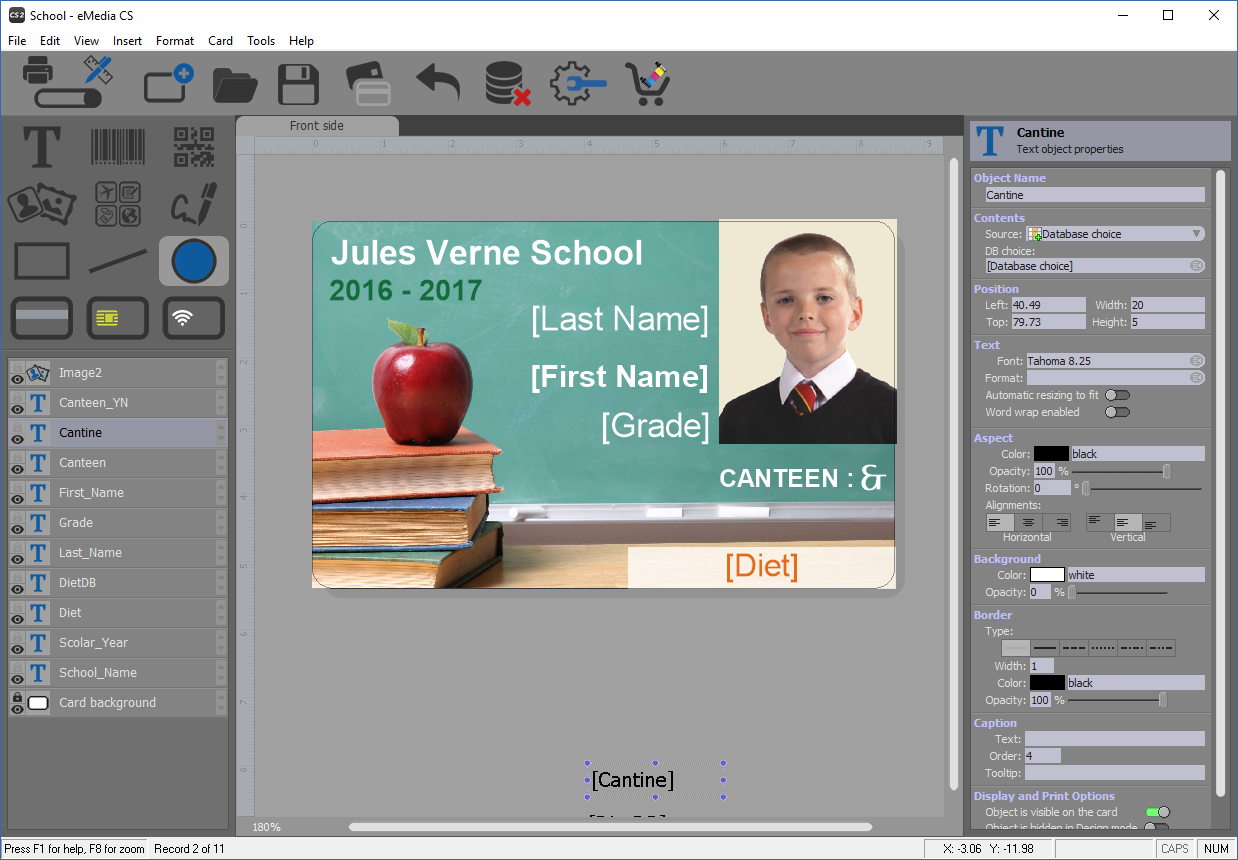The width and height of the screenshot is (1238, 860).
Task: Open the Help menu
Action: point(301,41)
